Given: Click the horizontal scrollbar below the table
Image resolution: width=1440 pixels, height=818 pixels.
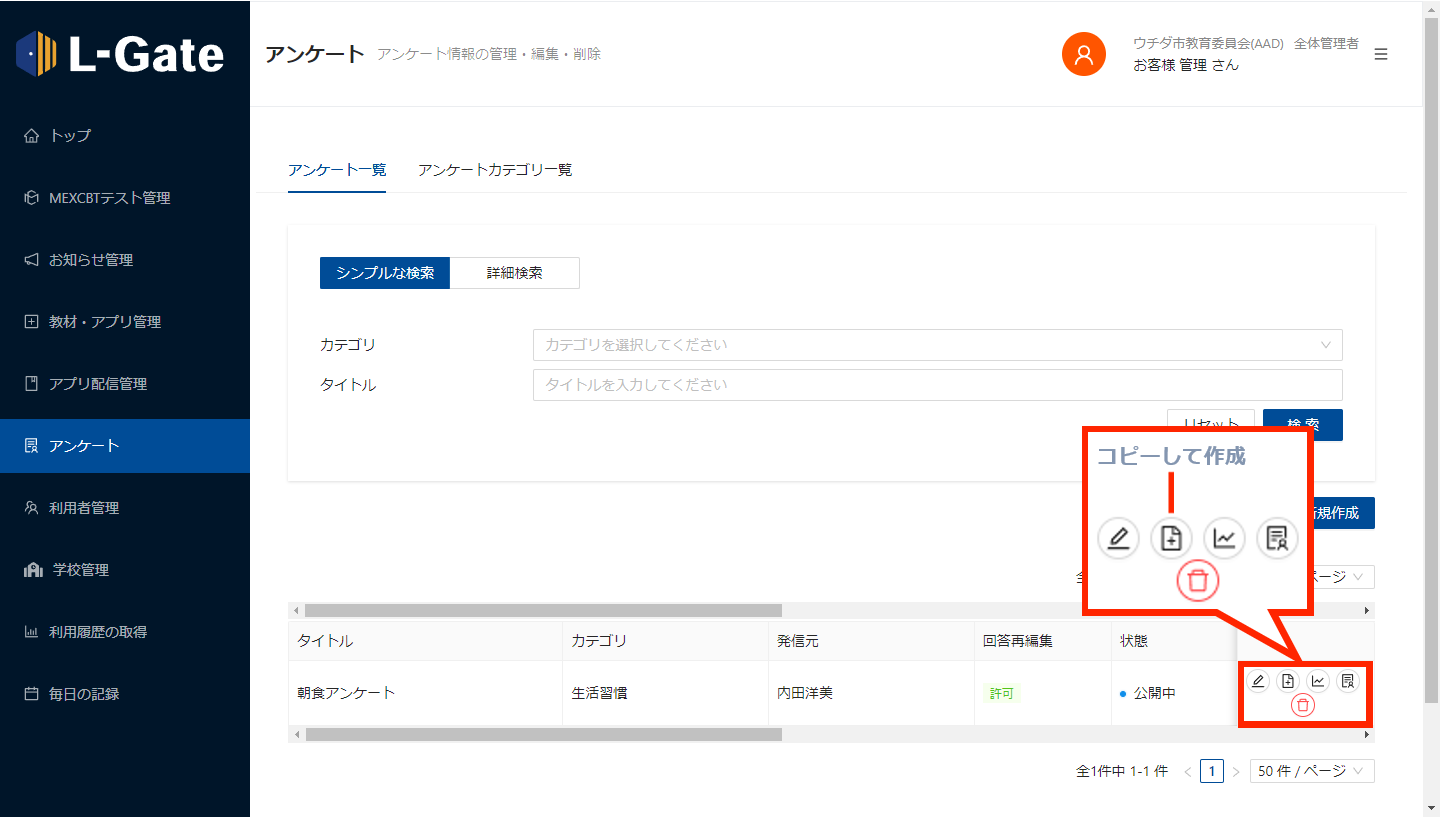Looking at the screenshot, I should pyautogui.click(x=543, y=734).
